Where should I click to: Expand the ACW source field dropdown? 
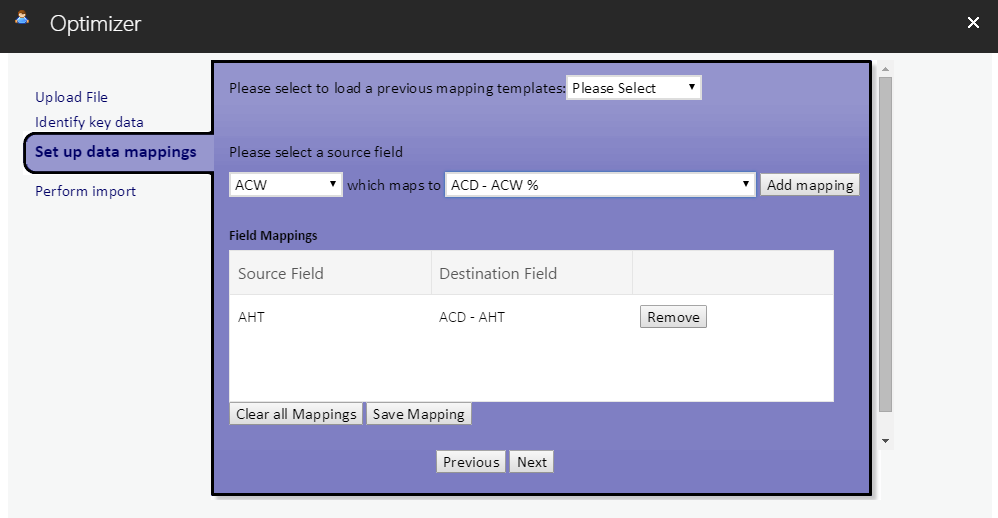pyautogui.click(x=286, y=185)
